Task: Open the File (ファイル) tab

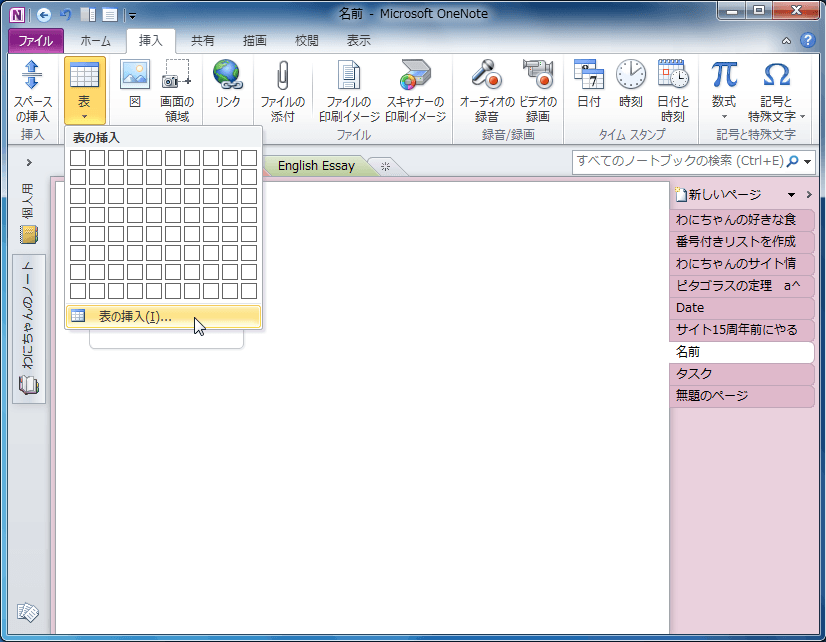Action: 36,41
